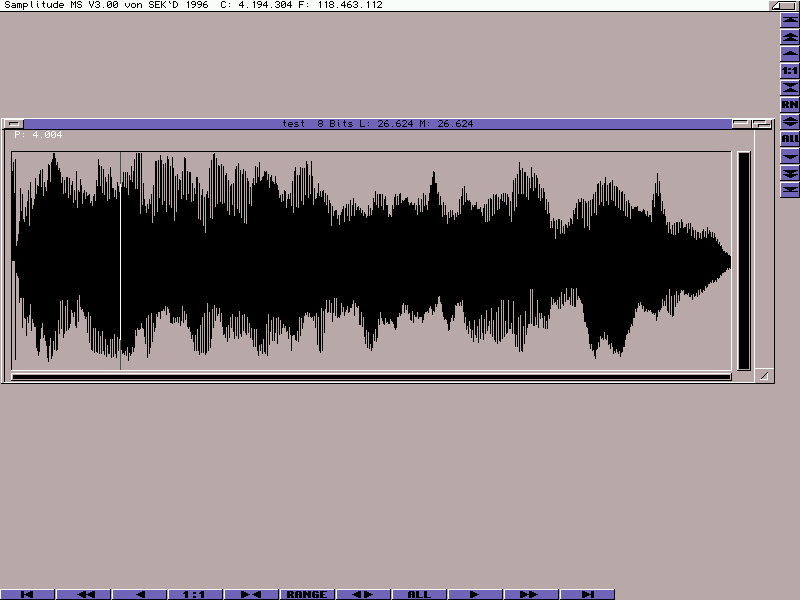The height and width of the screenshot is (600, 800).
Task: Jump to bottom with barred down-arrows icon
Action: coord(790,190)
